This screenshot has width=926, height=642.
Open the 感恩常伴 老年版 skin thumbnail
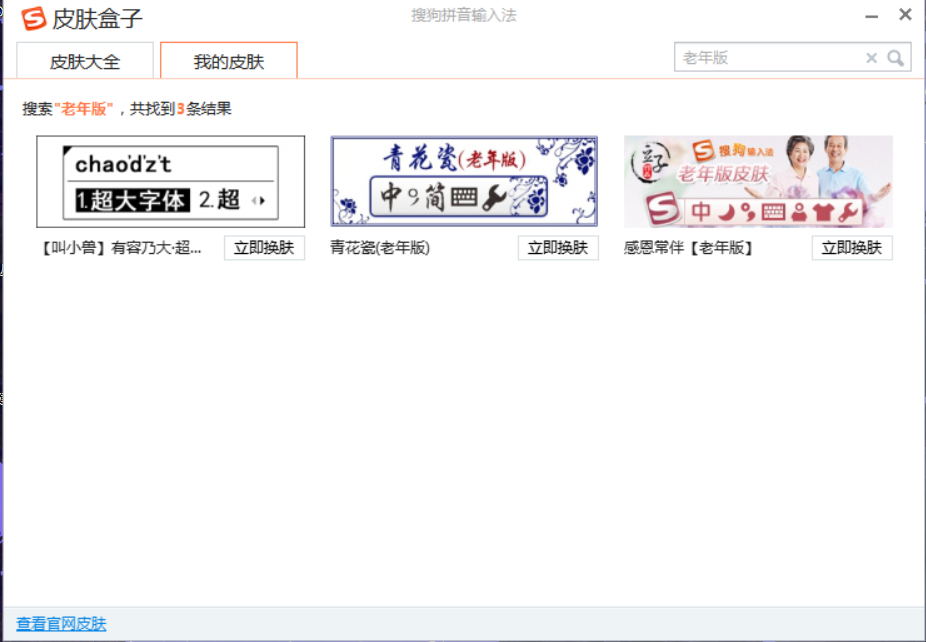point(758,181)
